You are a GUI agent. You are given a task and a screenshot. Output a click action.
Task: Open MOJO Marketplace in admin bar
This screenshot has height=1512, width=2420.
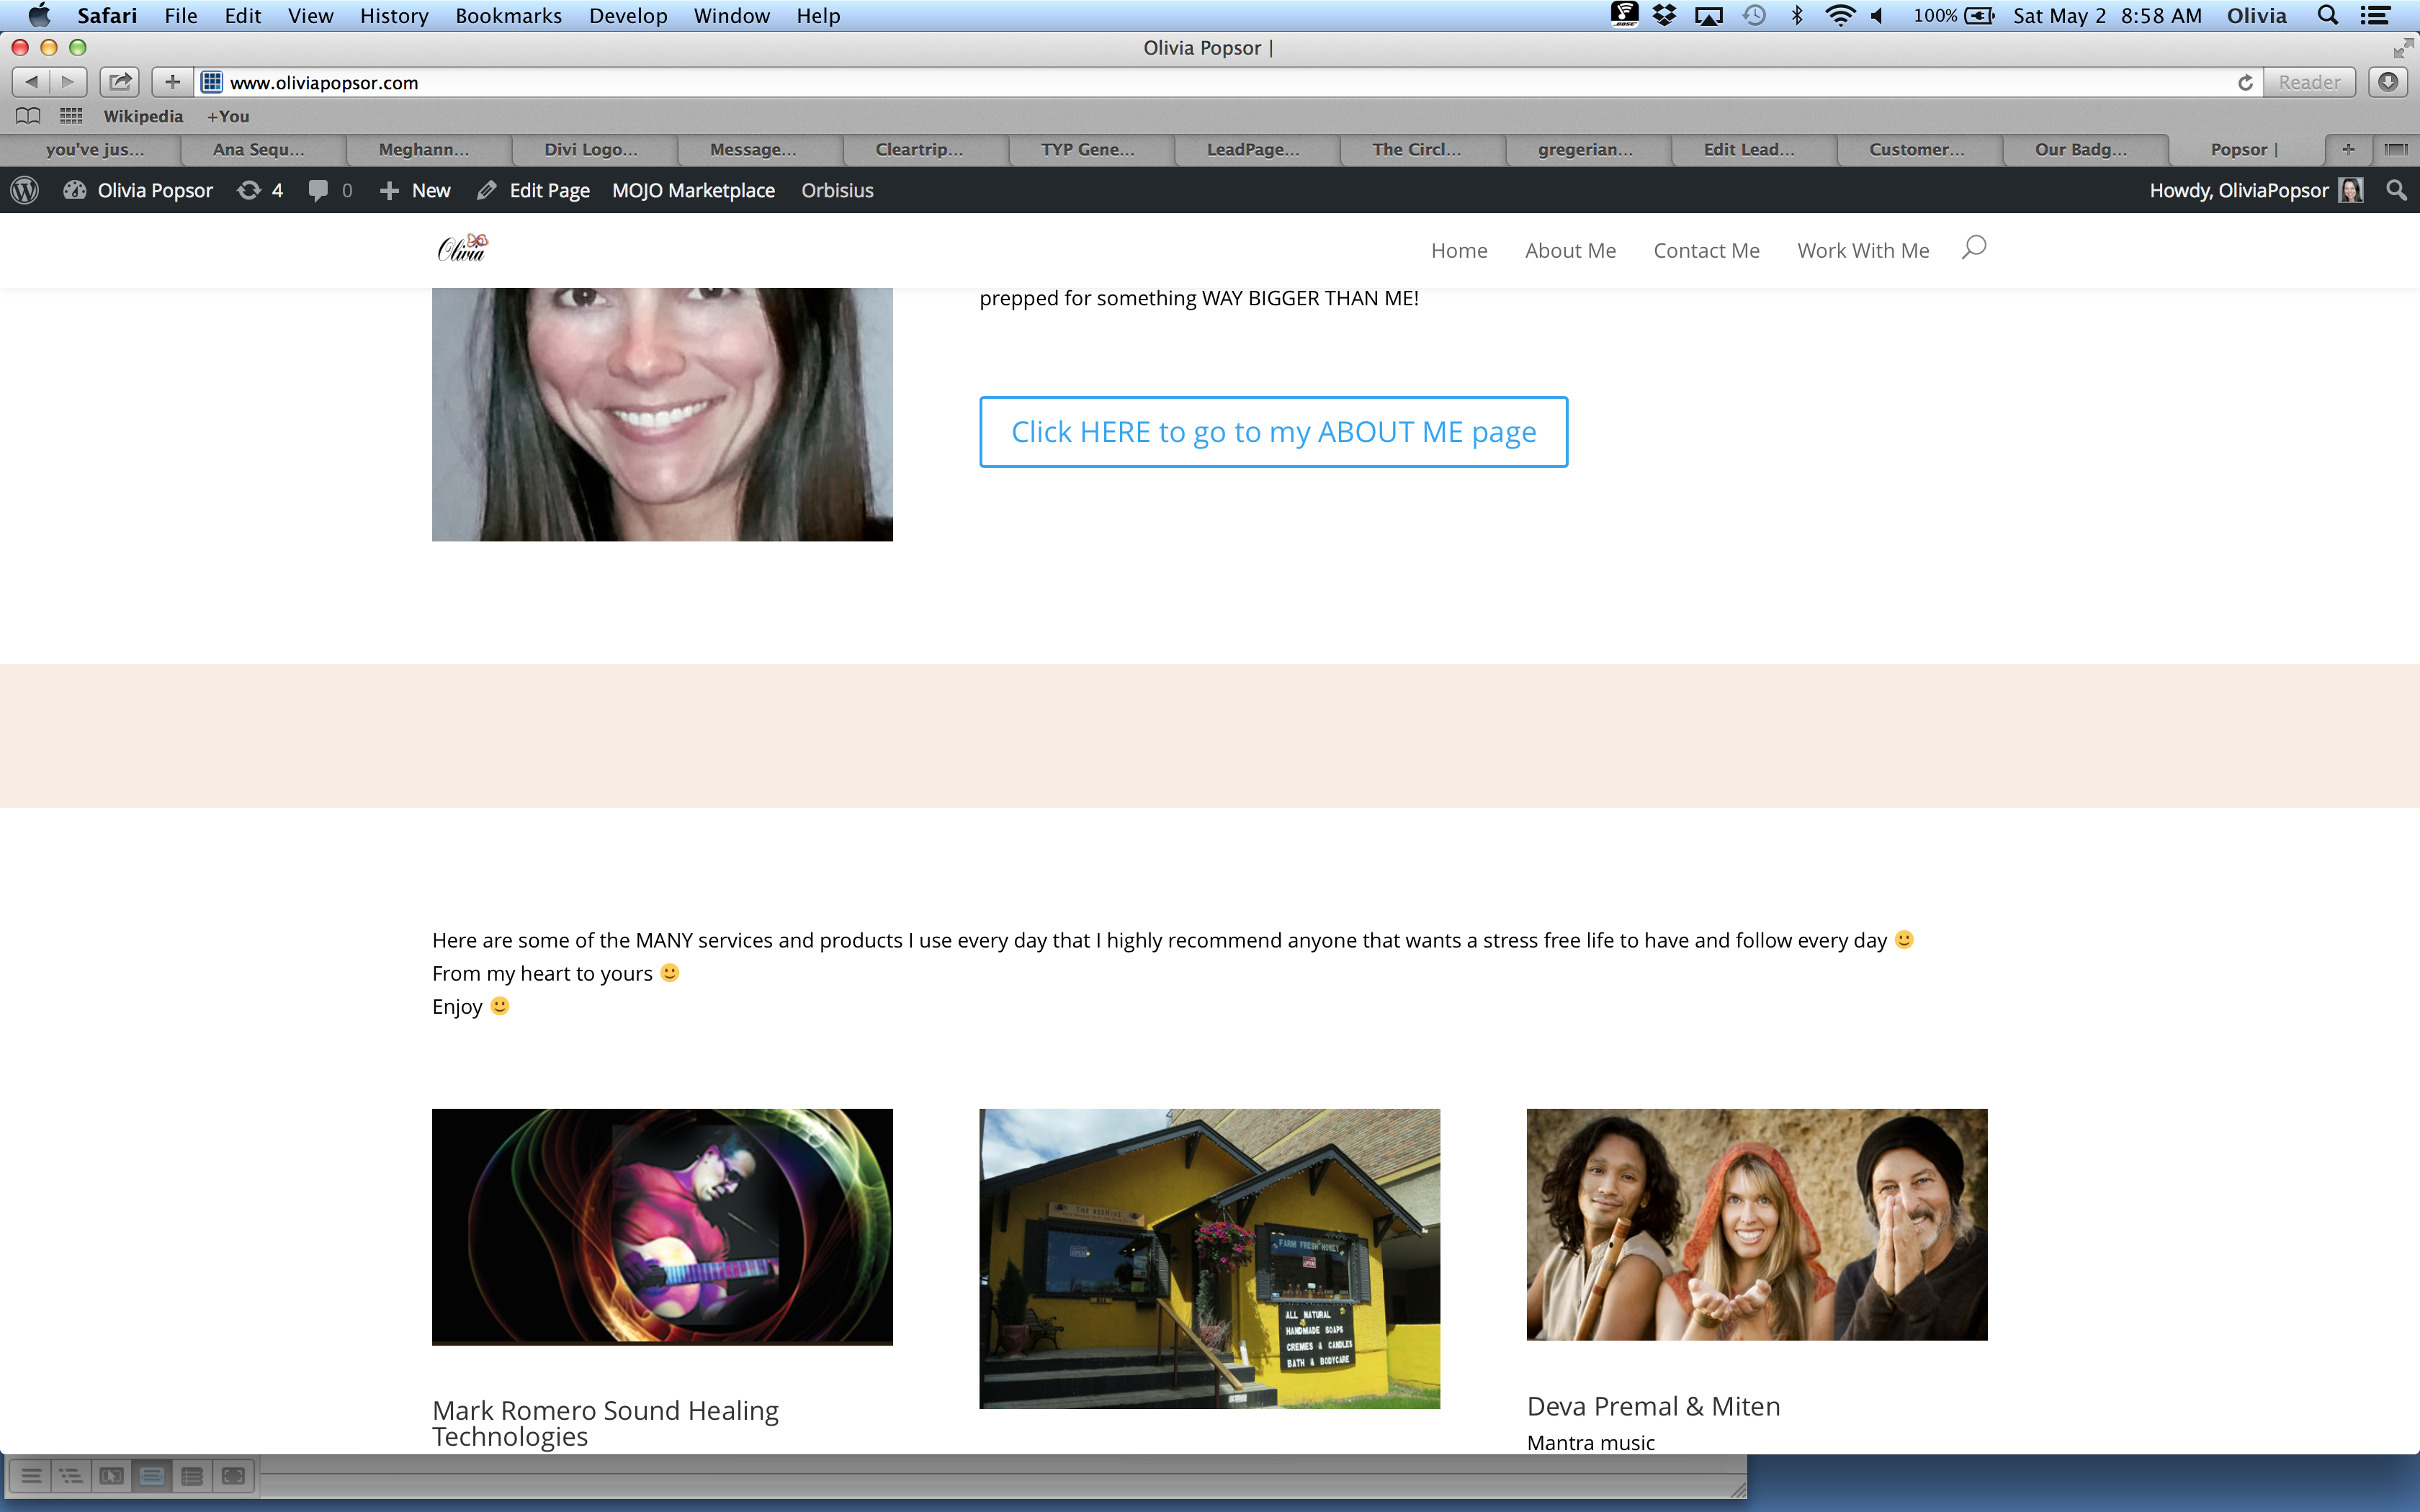point(693,190)
